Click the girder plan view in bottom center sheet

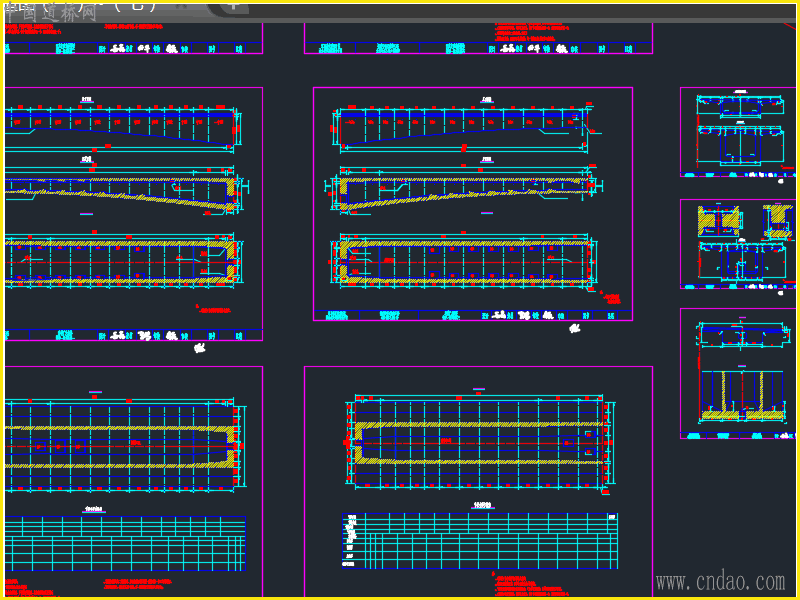480,443
